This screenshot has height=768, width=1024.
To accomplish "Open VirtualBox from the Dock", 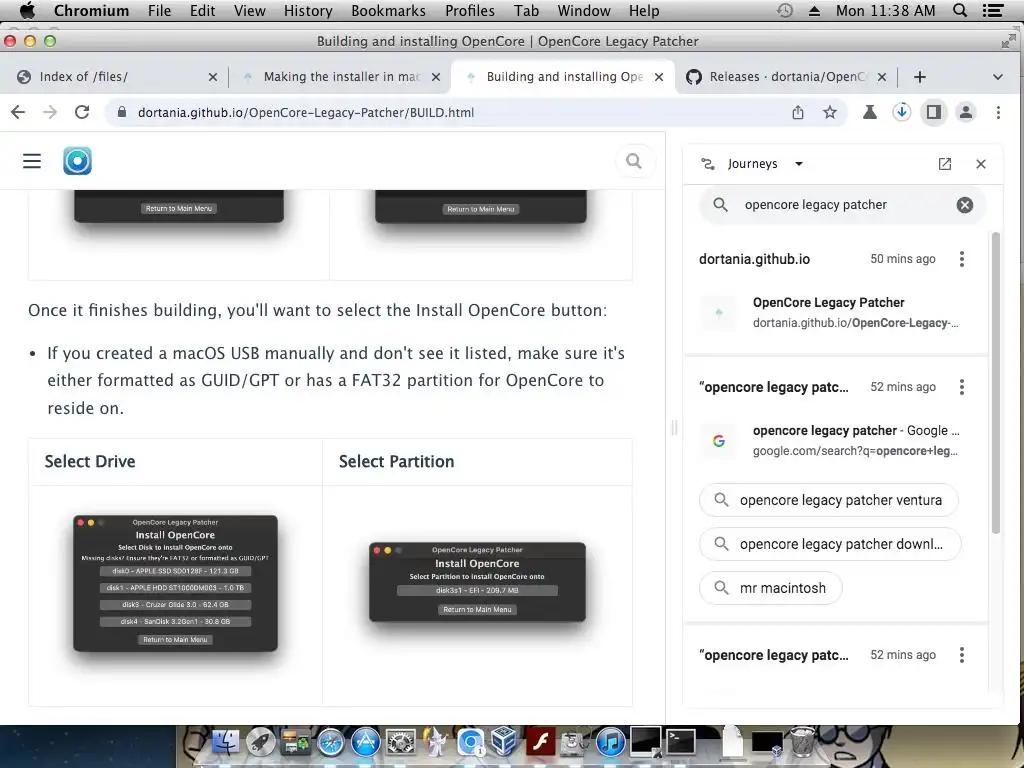I will 505,743.
